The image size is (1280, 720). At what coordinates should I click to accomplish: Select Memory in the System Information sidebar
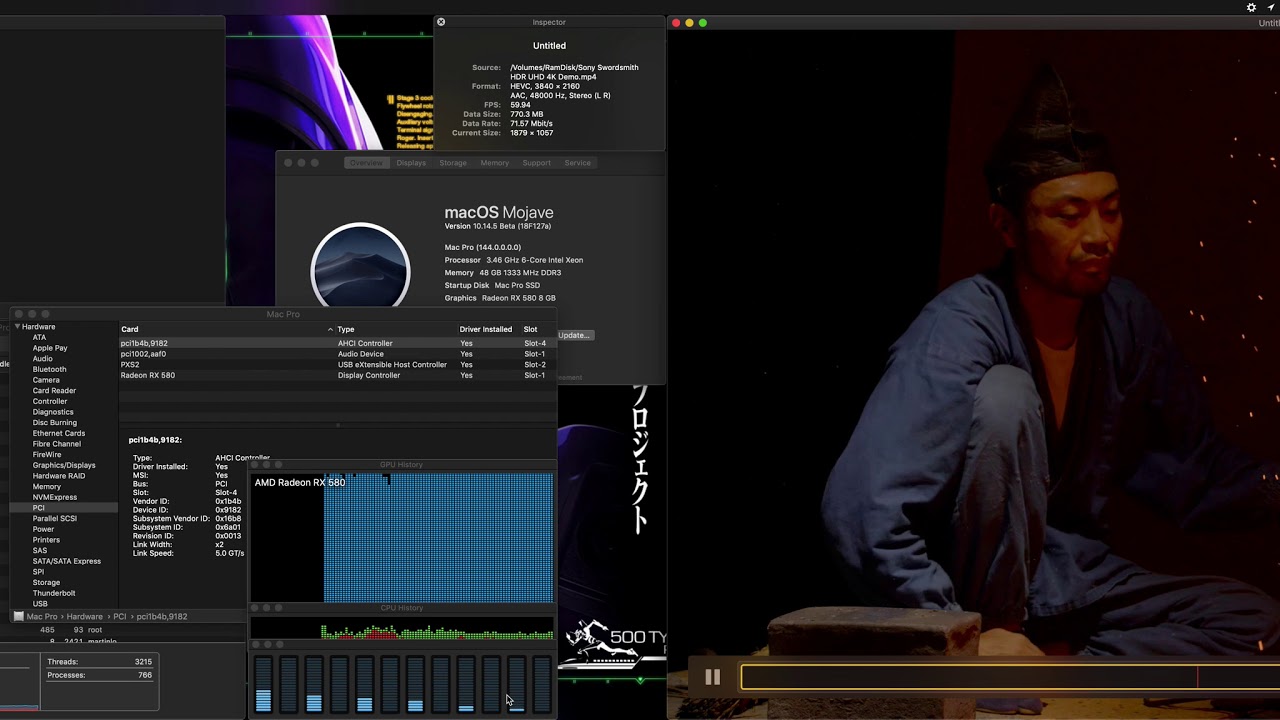pyautogui.click(x=47, y=487)
